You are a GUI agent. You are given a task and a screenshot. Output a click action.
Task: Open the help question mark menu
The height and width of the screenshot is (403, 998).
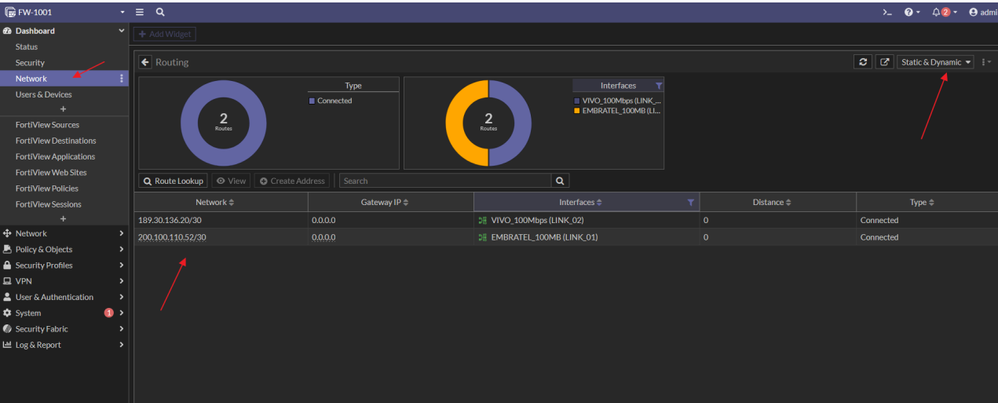click(x=912, y=12)
